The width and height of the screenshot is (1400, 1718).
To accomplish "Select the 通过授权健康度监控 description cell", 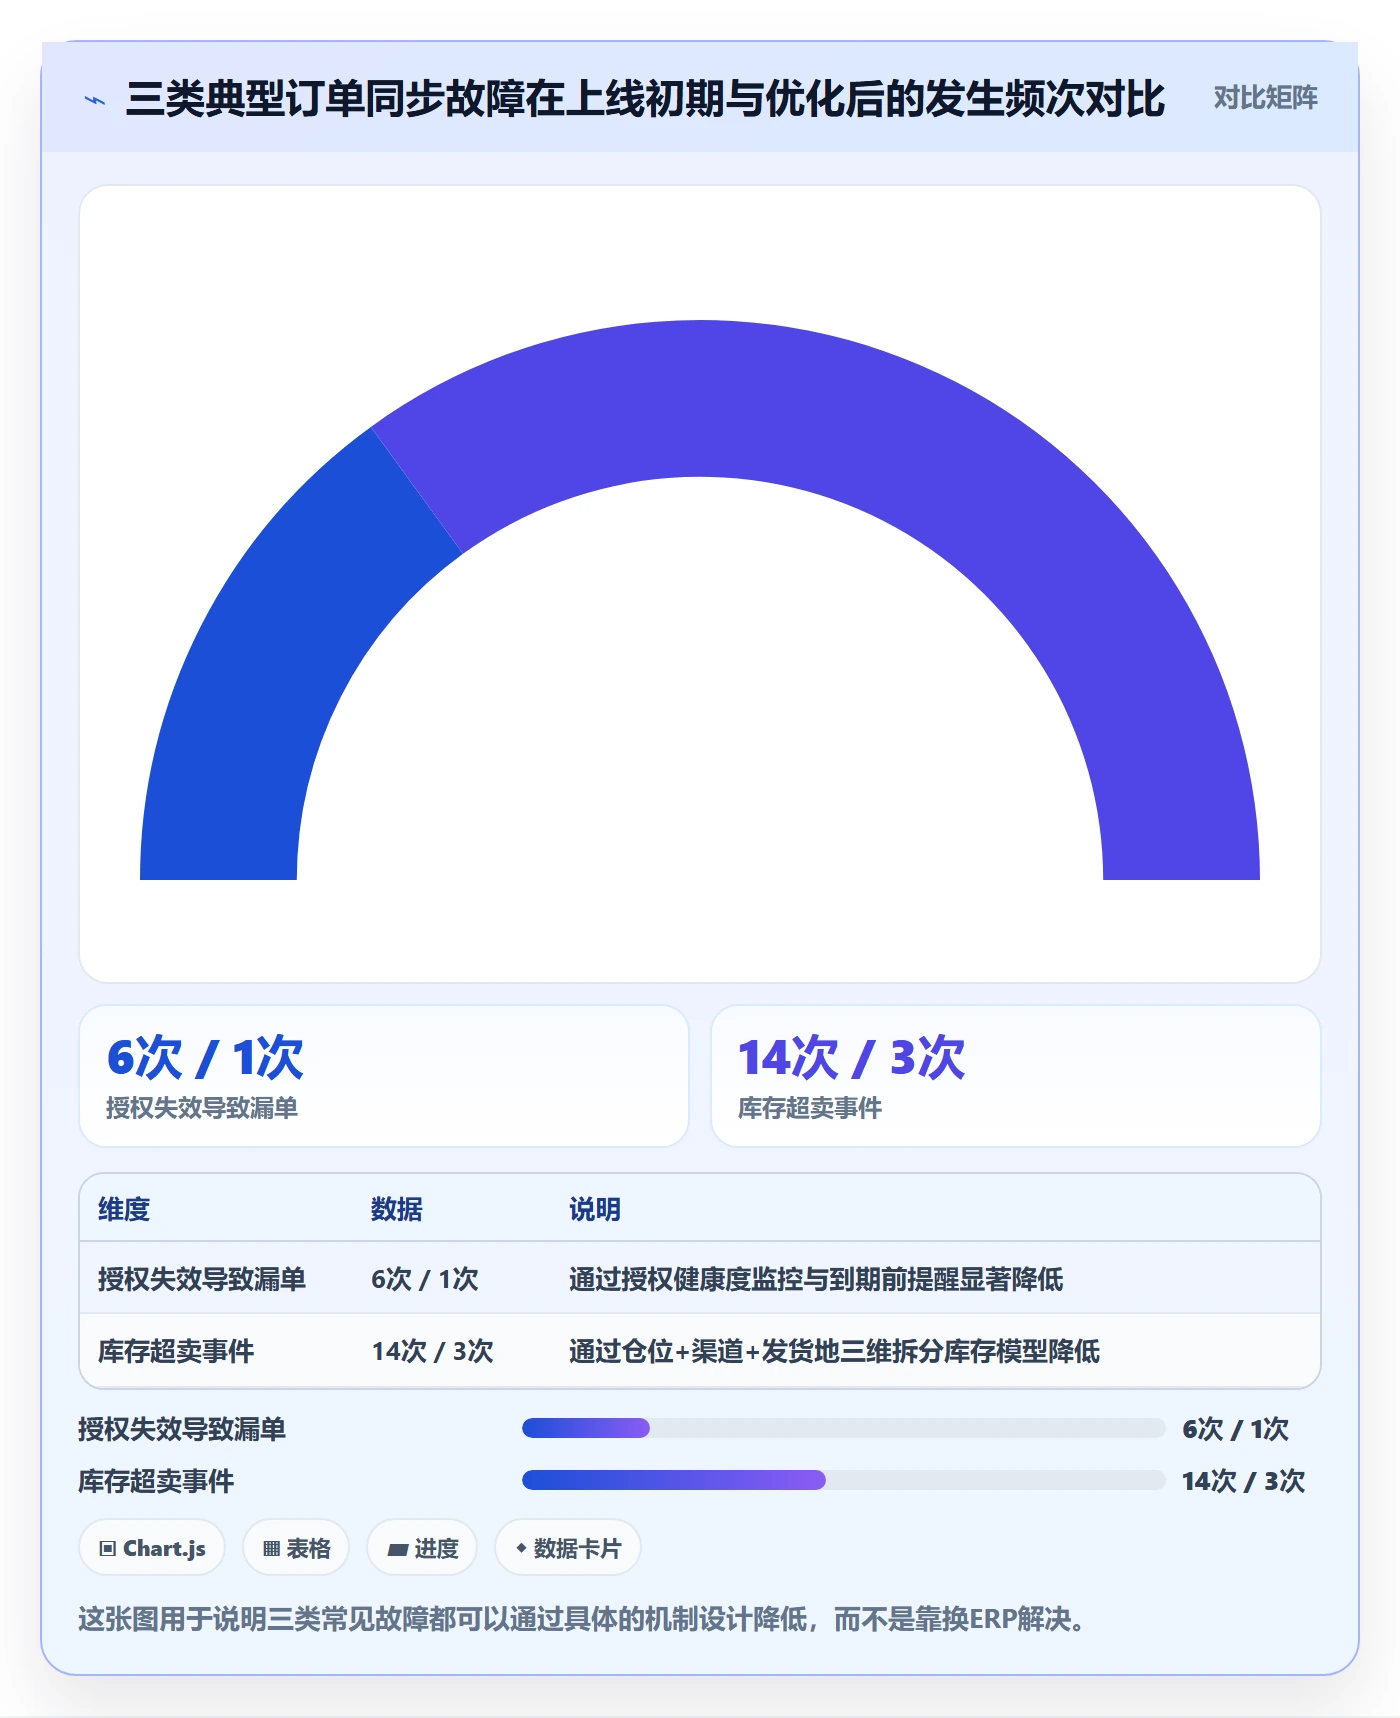I will coord(816,1279).
